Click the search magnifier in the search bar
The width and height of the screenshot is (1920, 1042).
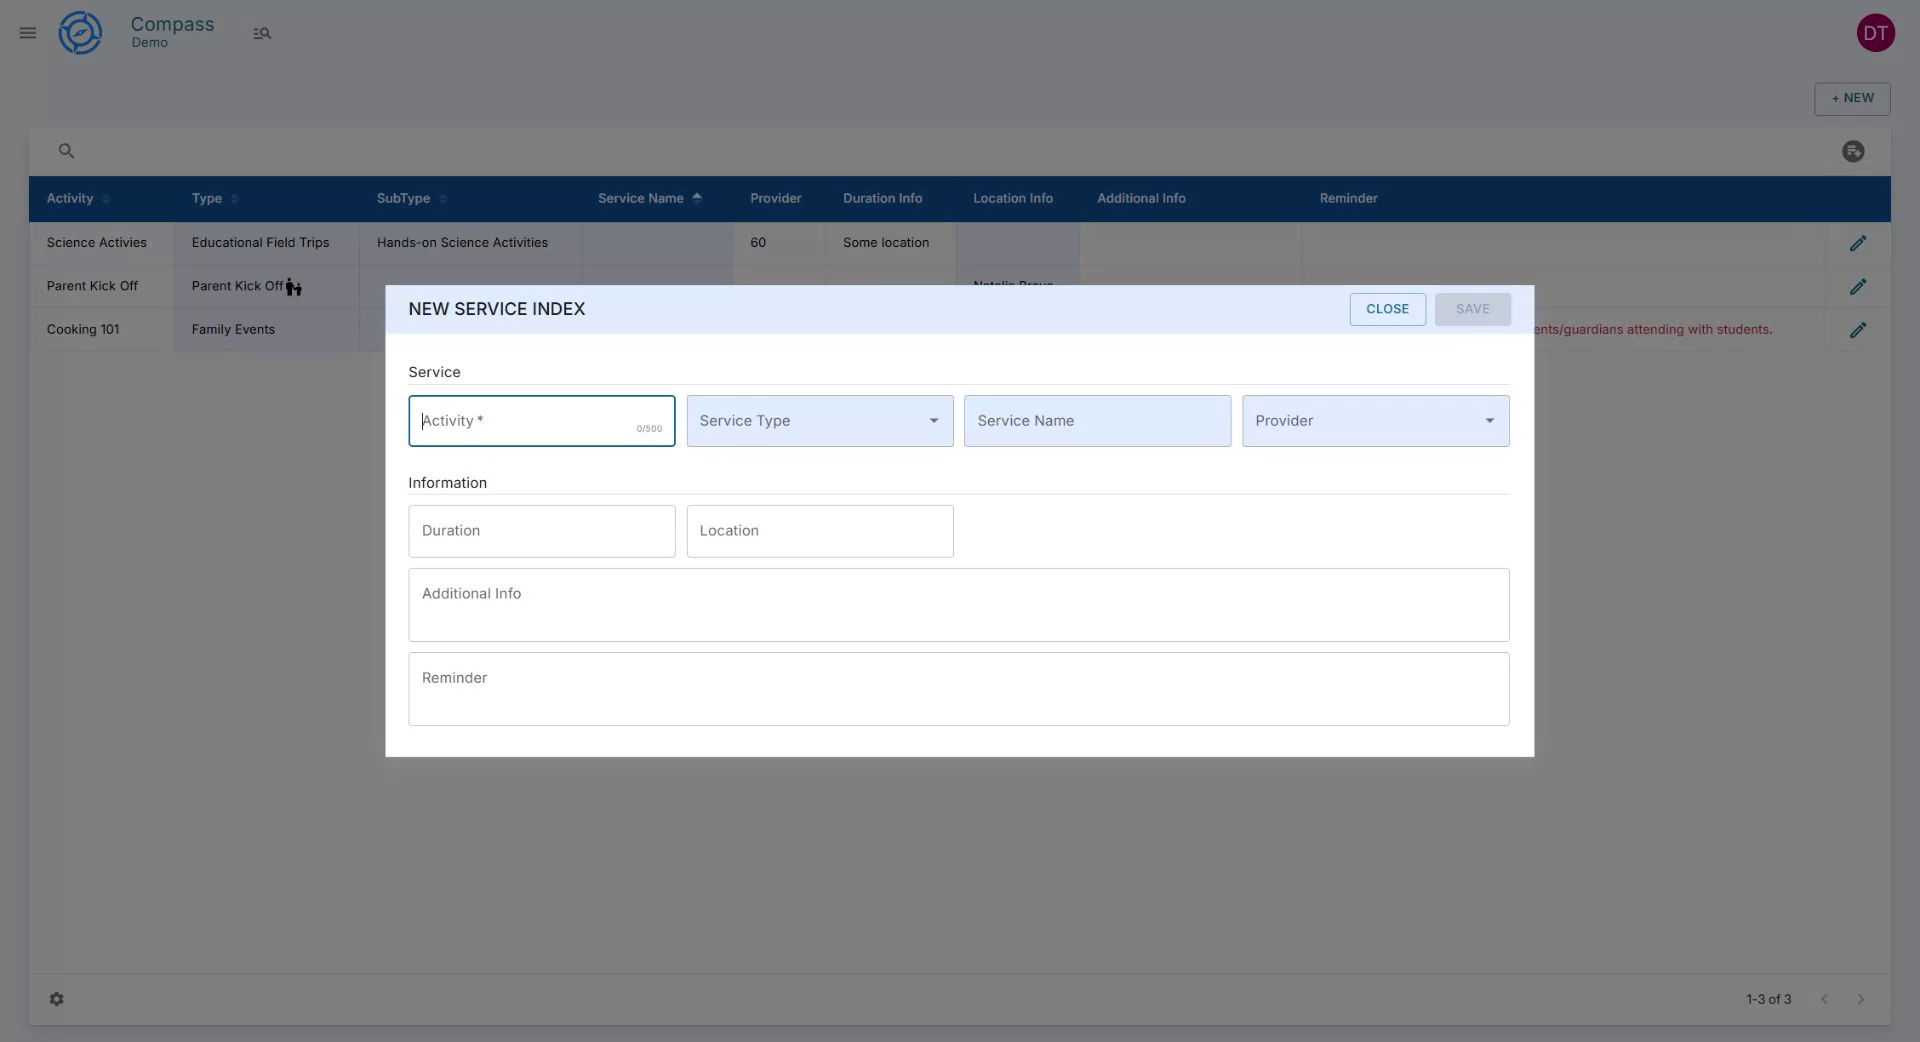[67, 150]
